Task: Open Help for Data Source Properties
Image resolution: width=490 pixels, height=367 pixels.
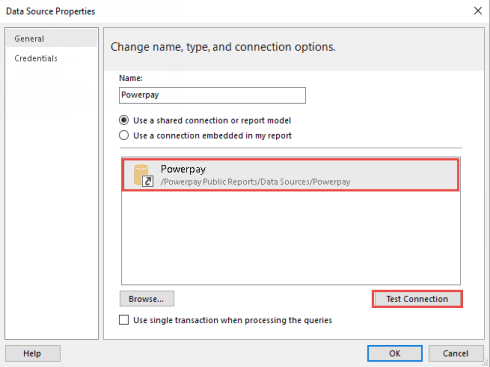Action: coord(33,353)
